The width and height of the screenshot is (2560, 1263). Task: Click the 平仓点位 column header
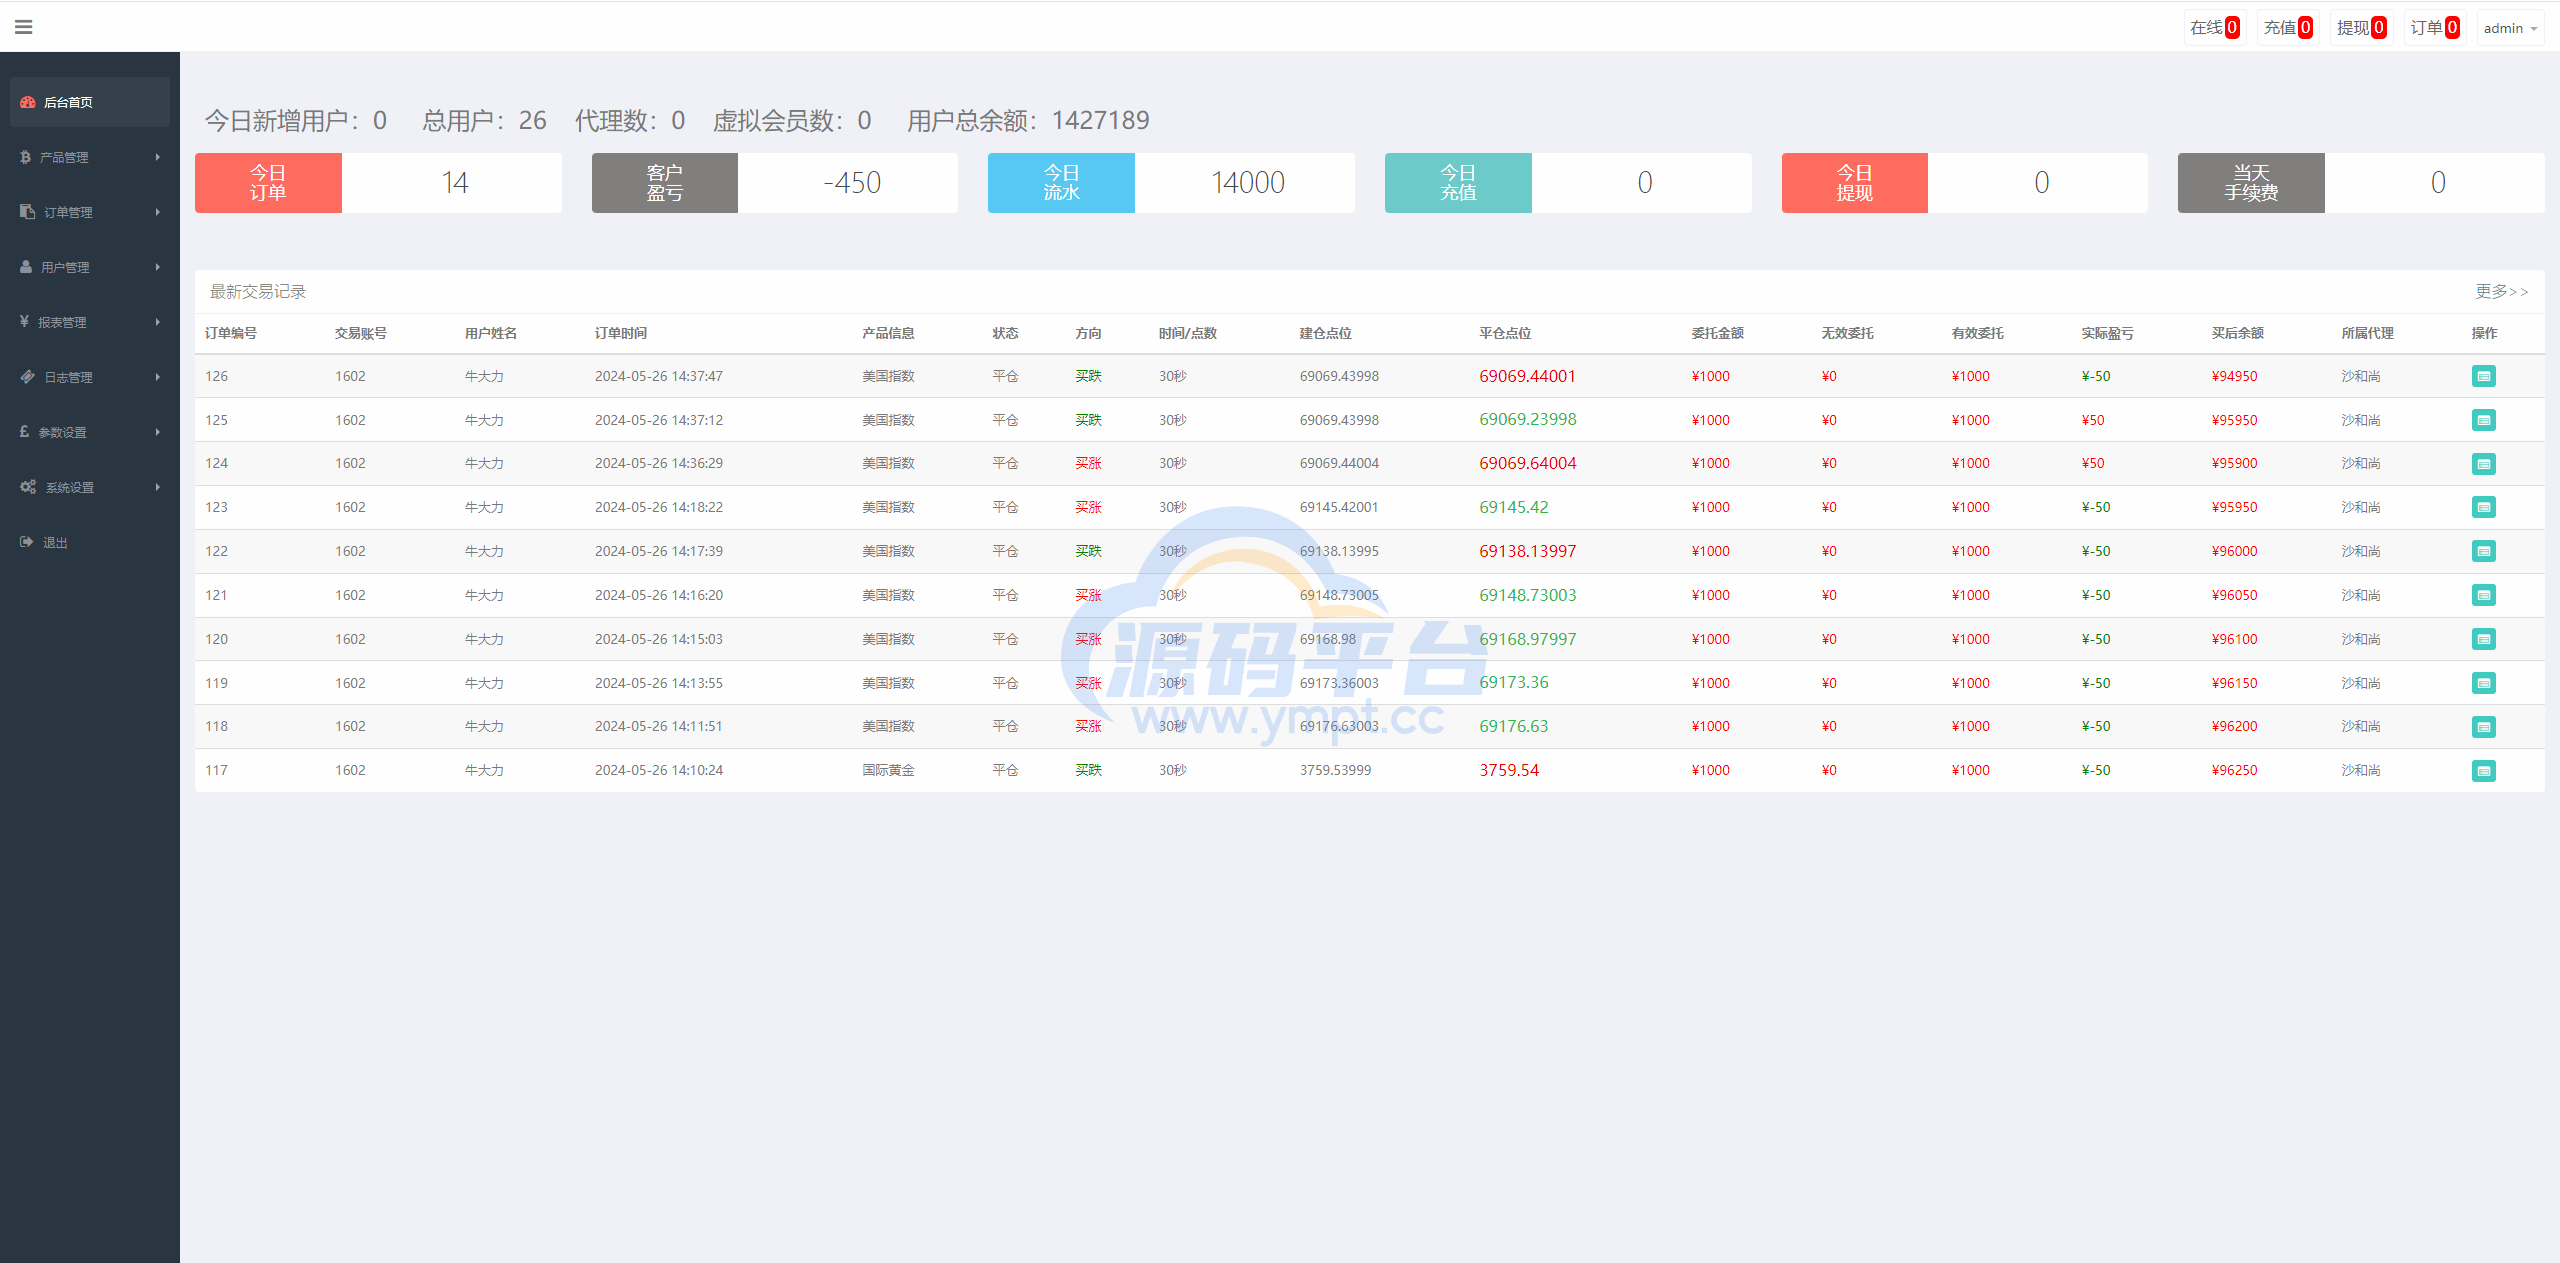[x=1505, y=333]
